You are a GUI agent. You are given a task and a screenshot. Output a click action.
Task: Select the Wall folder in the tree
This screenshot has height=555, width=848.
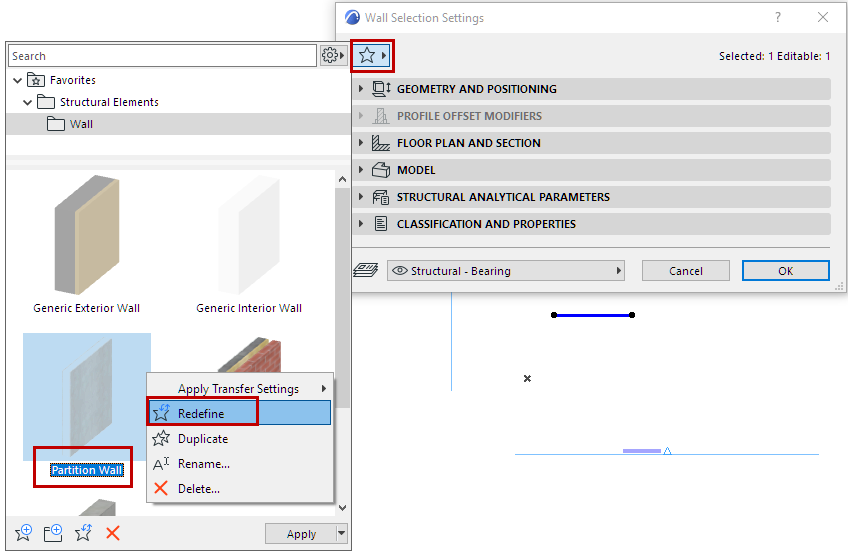pyautogui.click(x=178, y=124)
